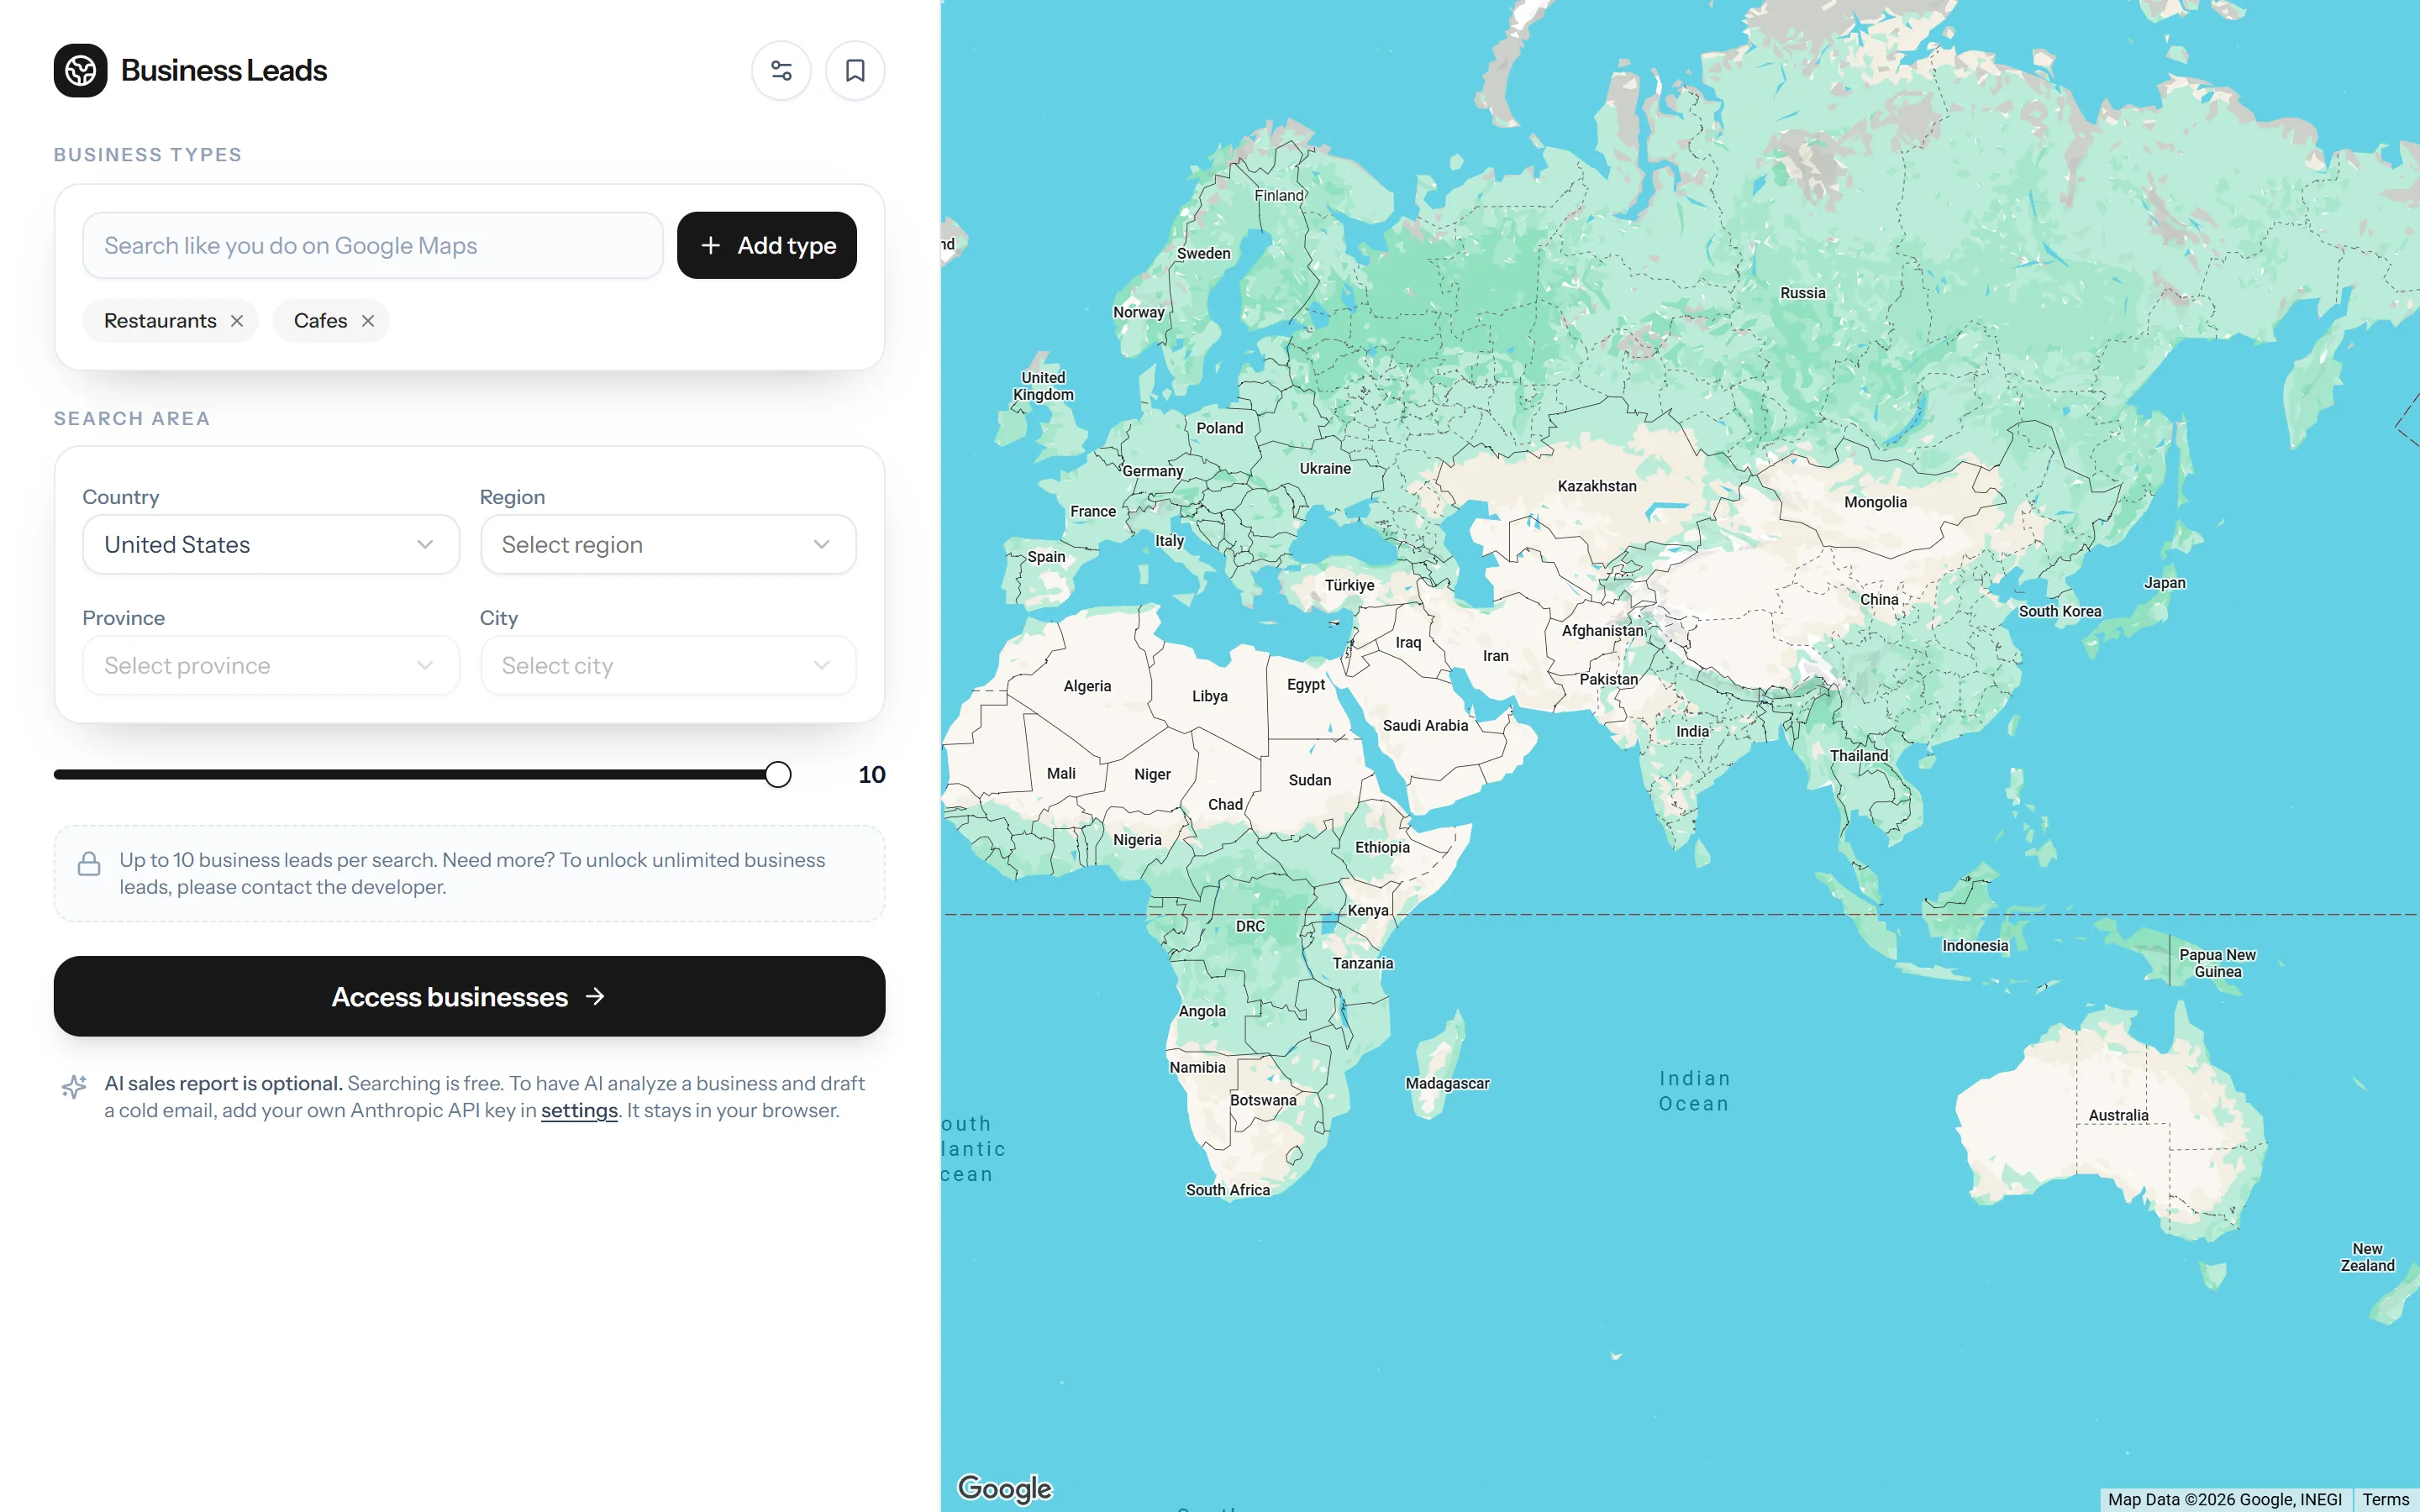Click the Add type button
The width and height of the screenshot is (2420, 1512).
(x=767, y=245)
